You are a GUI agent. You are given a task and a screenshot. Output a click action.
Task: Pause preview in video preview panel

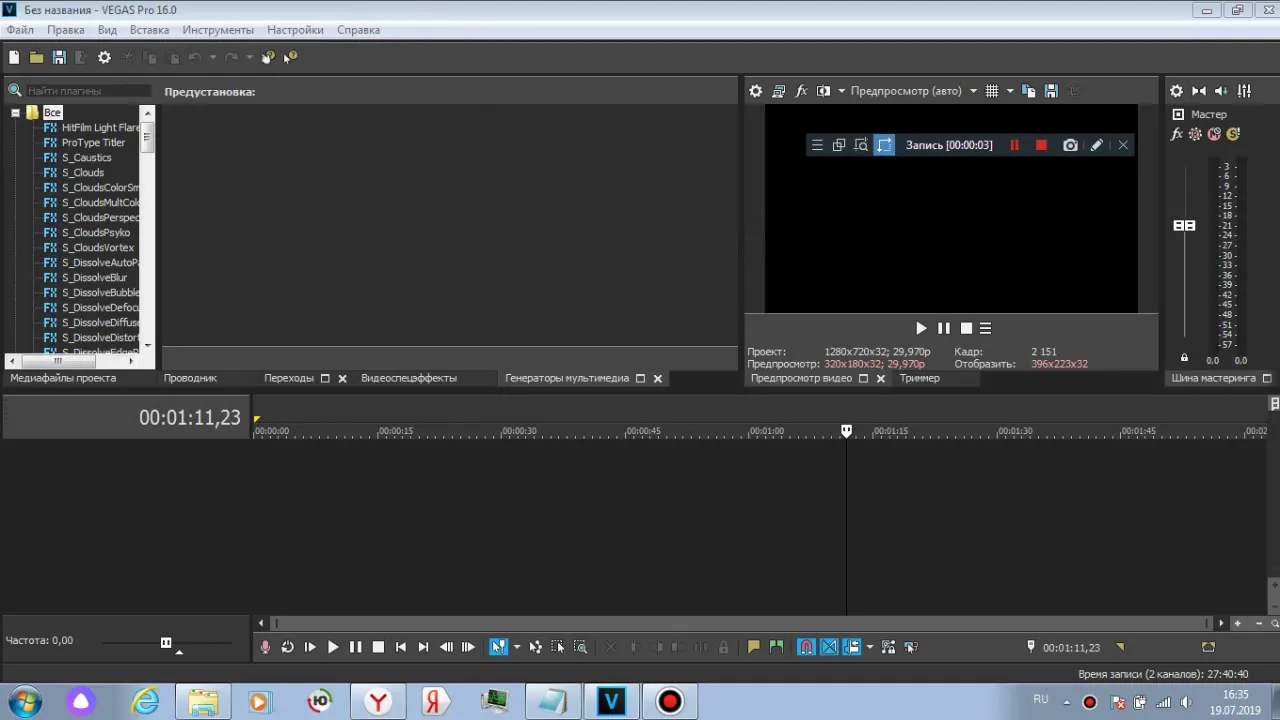(944, 328)
